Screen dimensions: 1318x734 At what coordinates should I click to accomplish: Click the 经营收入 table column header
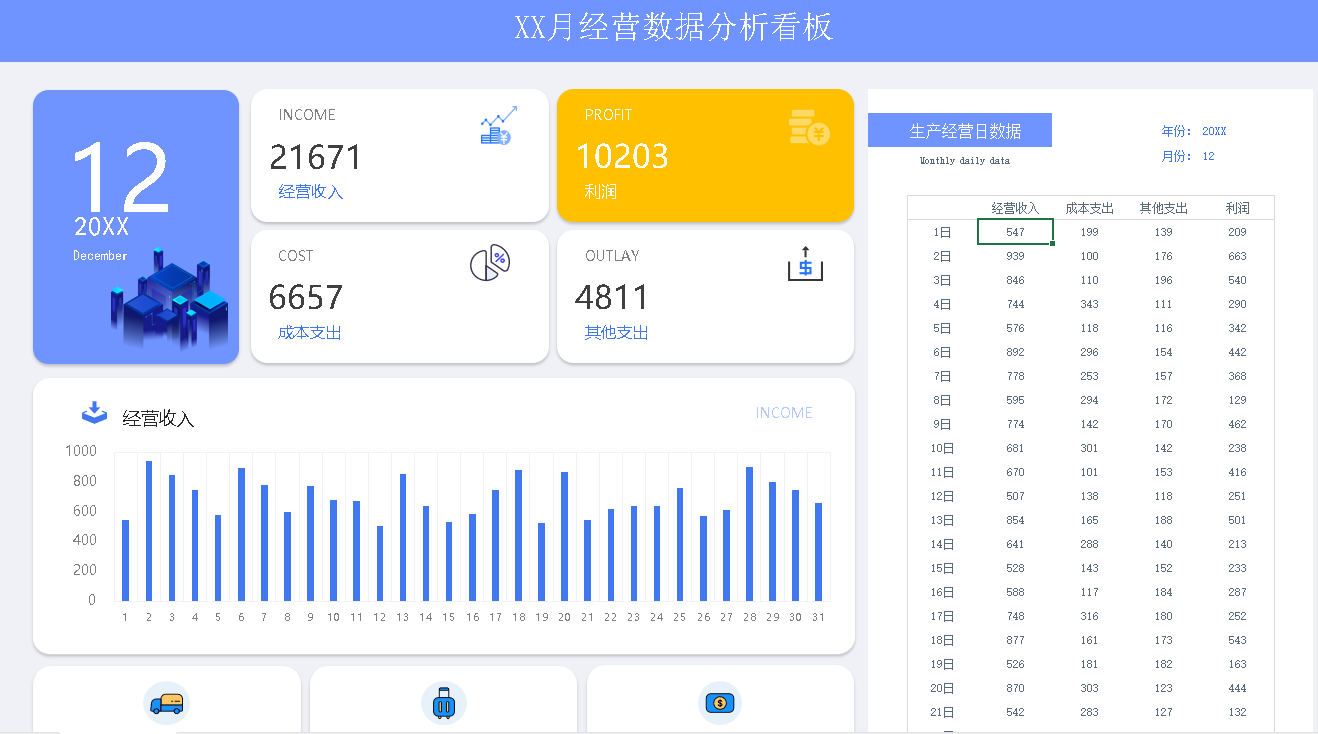coord(1015,208)
